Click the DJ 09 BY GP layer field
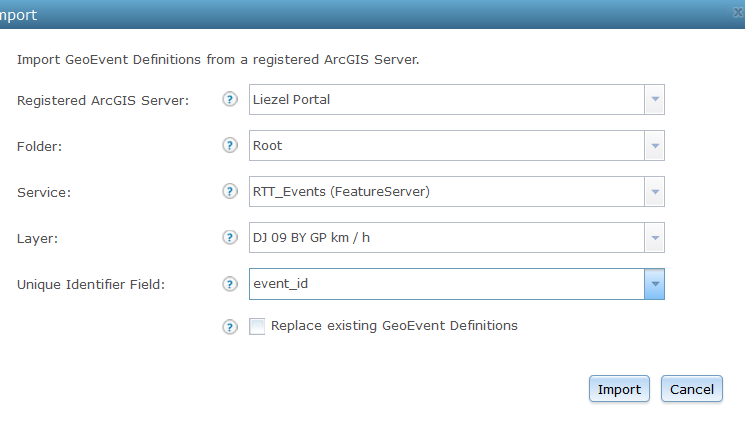The image size is (745, 431). pos(445,238)
